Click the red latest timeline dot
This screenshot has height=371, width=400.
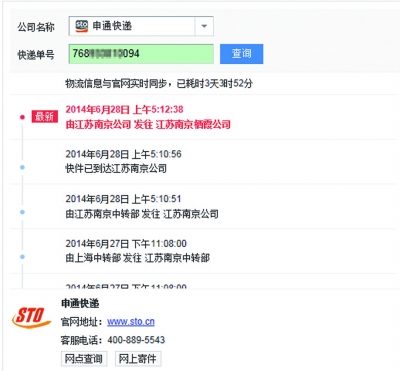point(22,117)
